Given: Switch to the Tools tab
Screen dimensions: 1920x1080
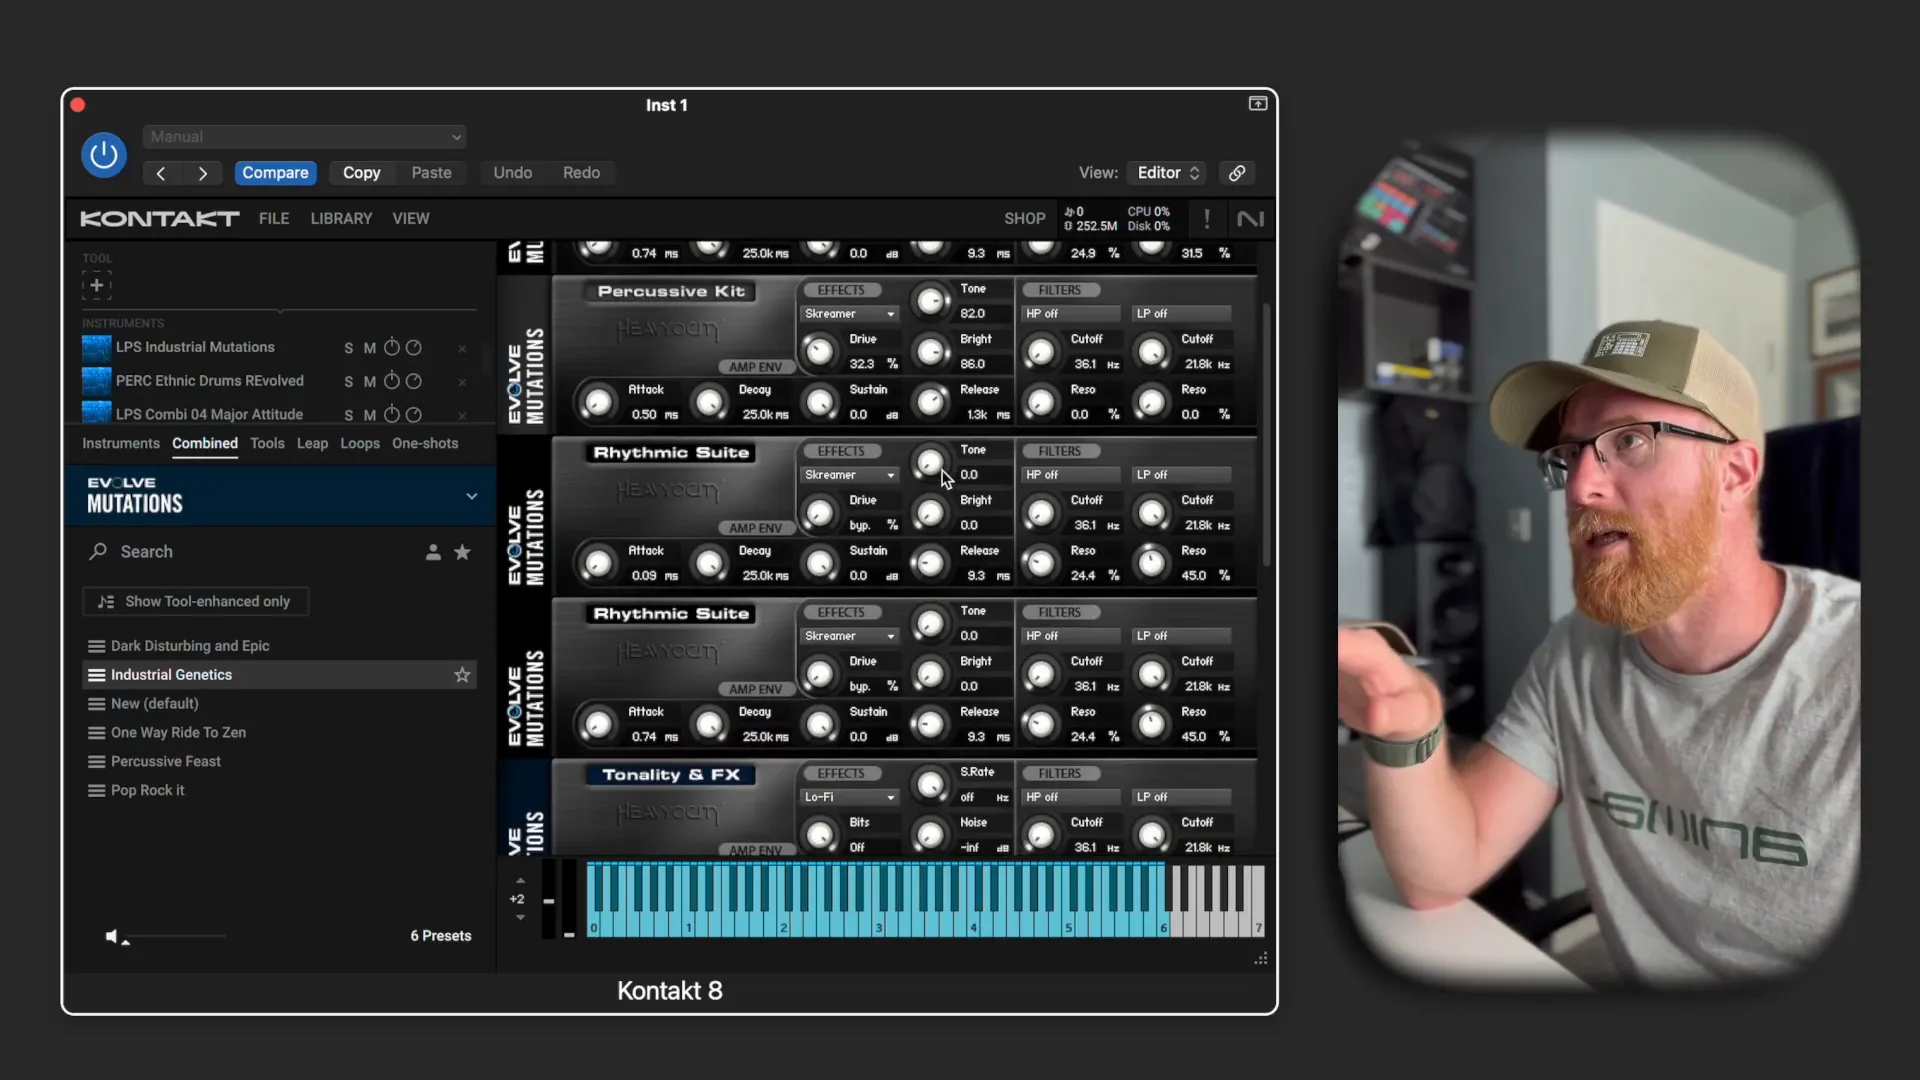Looking at the screenshot, I should pyautogui.click(x=267, y=444).
